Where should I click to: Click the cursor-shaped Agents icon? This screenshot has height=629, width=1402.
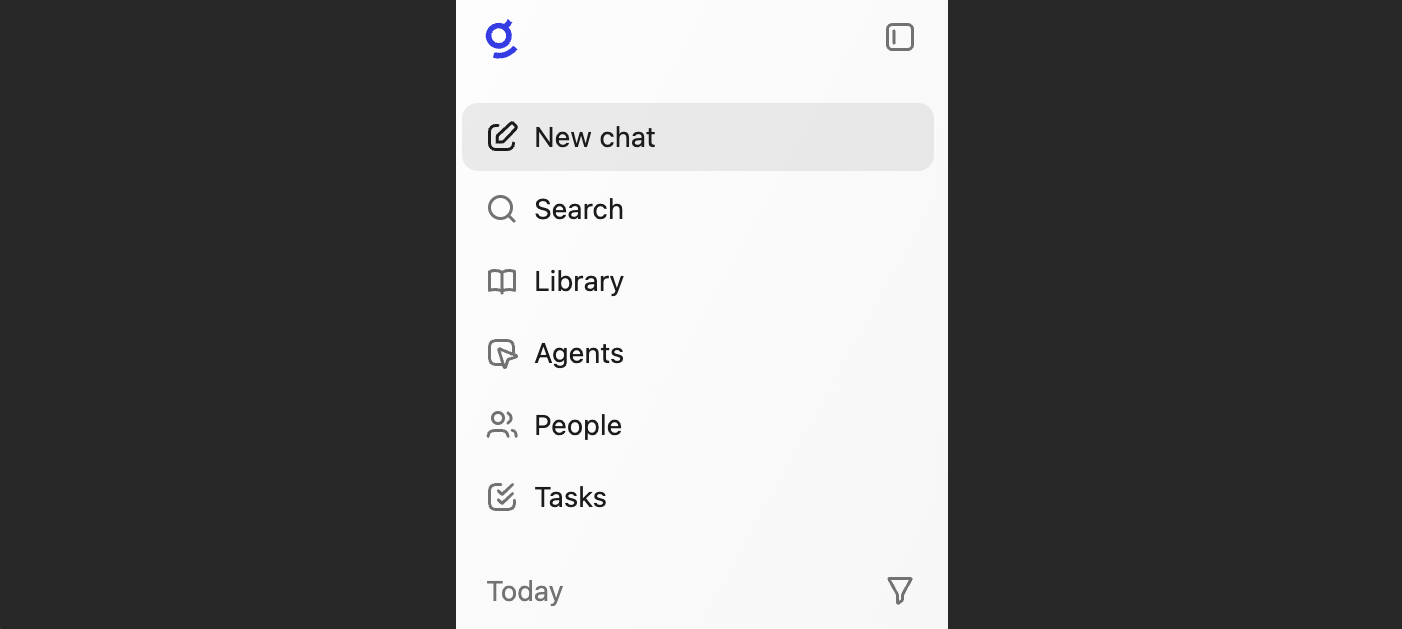(502, 353)
